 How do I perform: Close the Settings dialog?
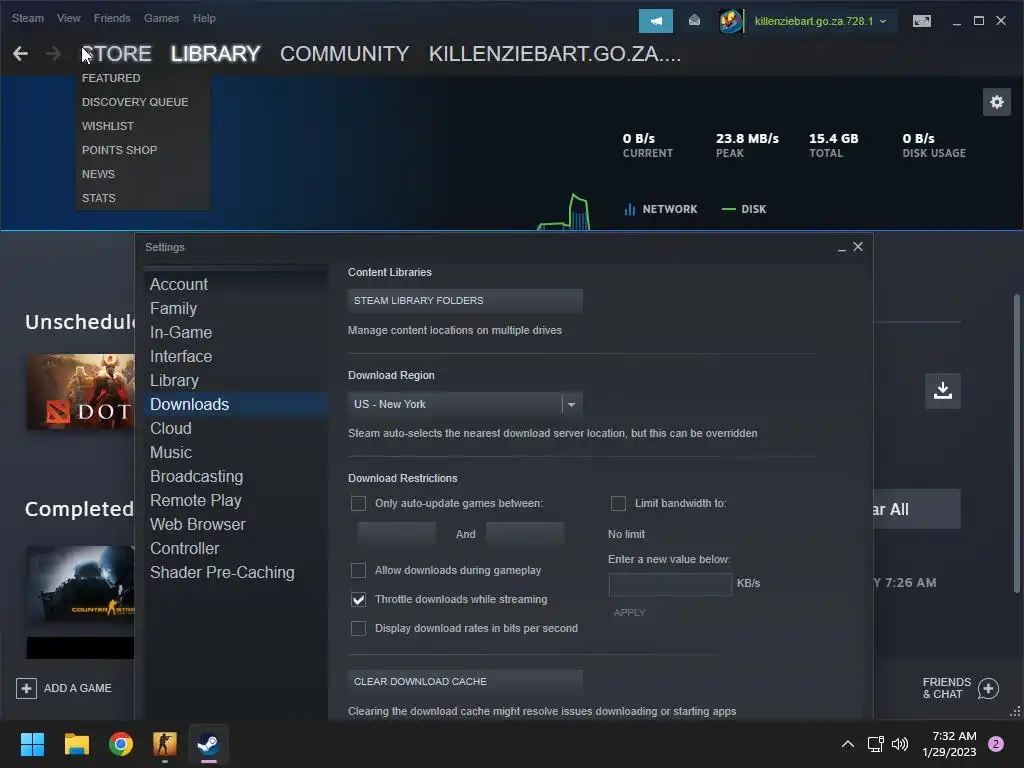click(858, 246)
